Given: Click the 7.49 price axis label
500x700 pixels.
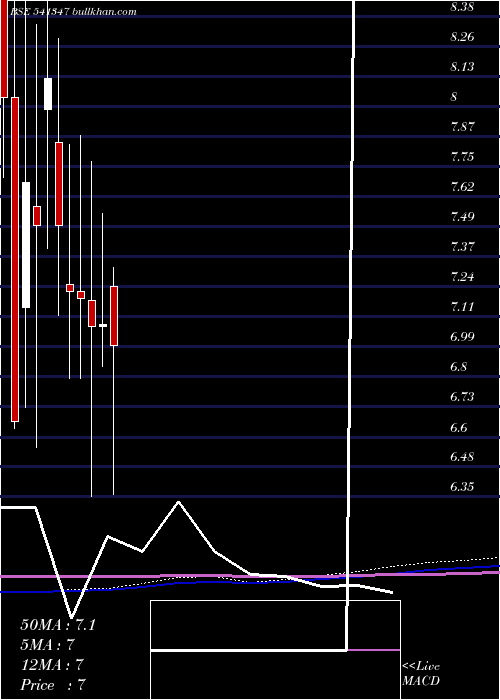Looking at the screenshot, I should [x=462, y=217].
